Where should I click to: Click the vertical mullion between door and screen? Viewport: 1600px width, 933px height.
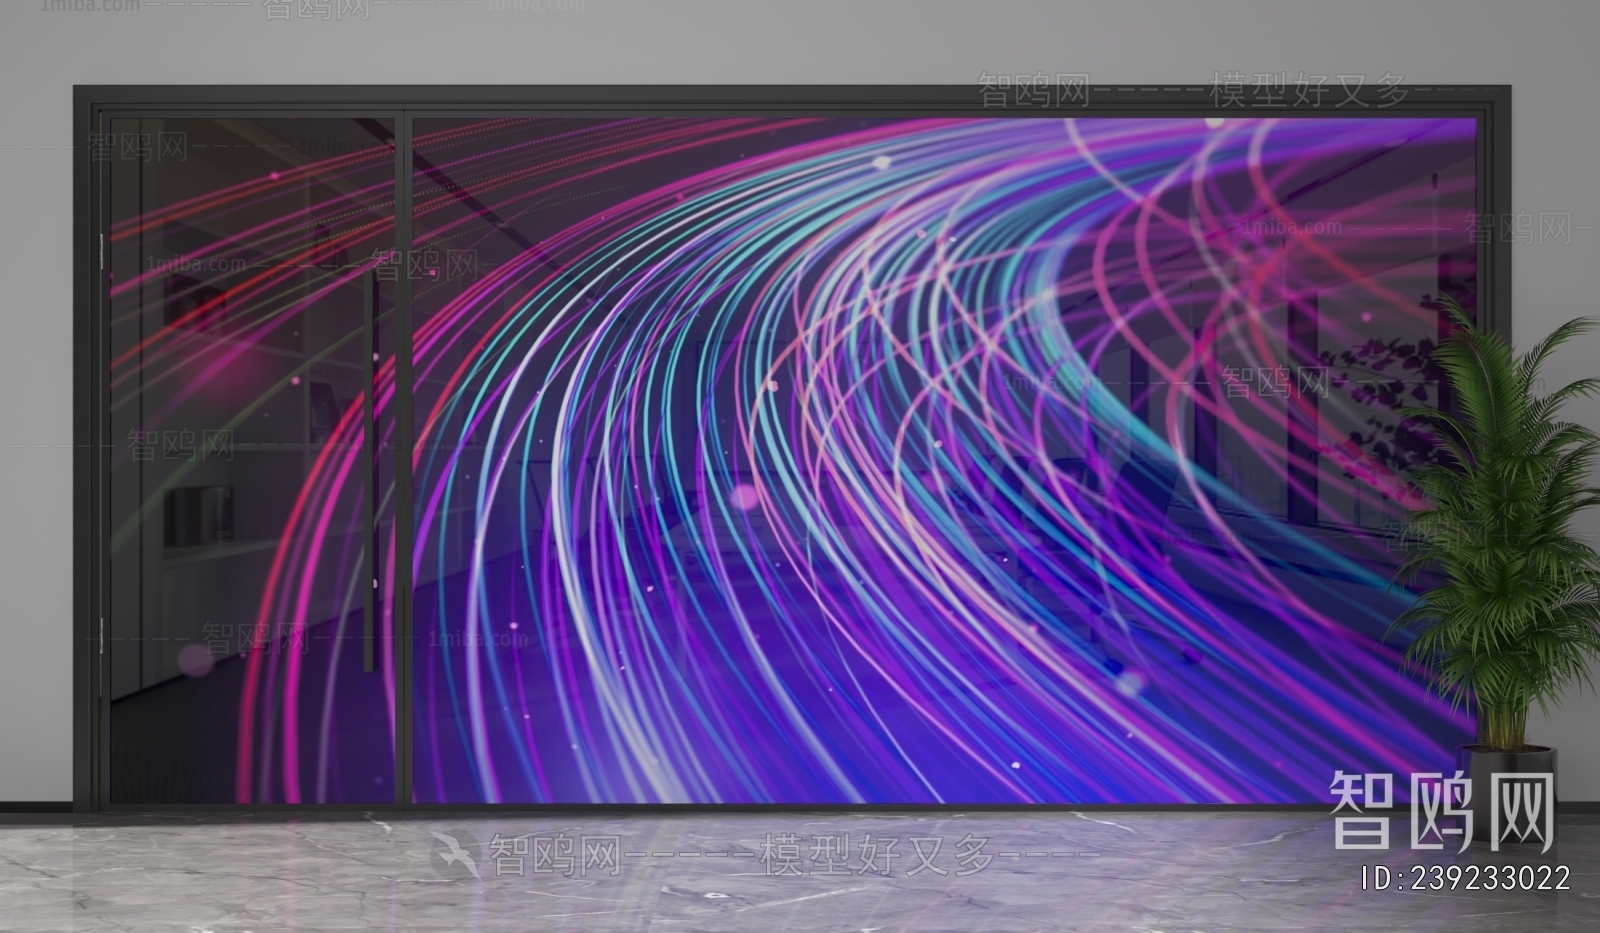404,460
